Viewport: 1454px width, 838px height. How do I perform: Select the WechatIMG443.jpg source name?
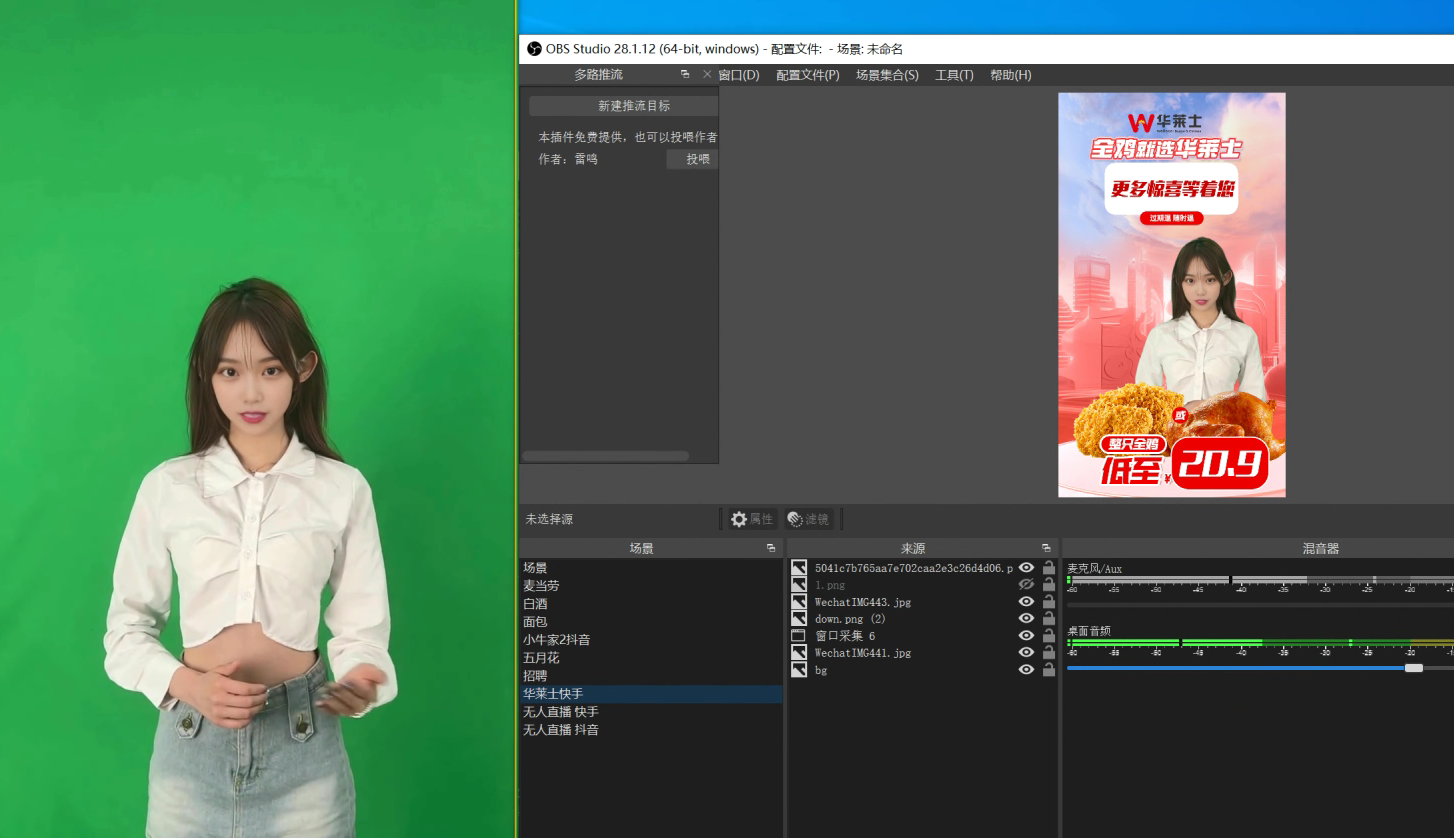pyautogui.click(x=863, y=602)
